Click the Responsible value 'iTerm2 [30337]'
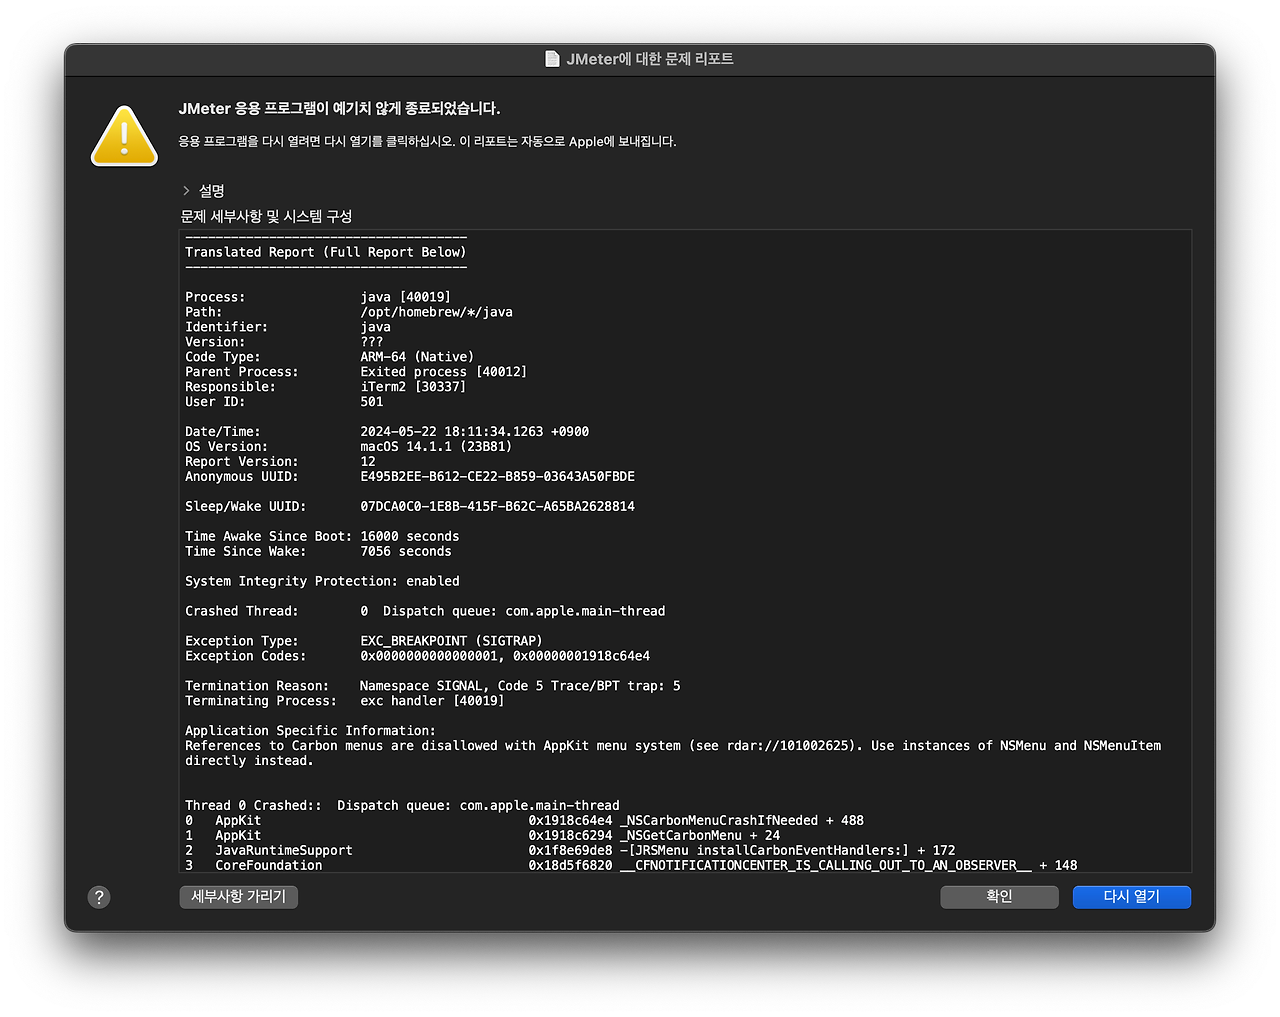 (413, 387)
